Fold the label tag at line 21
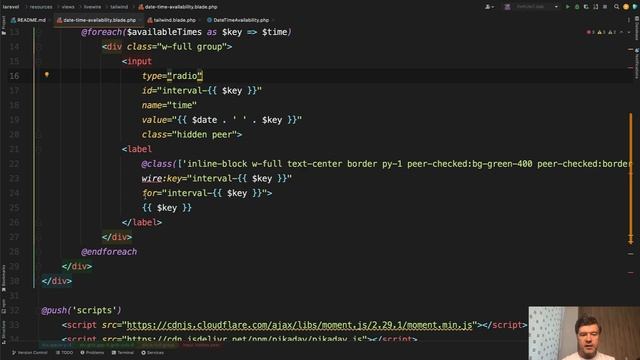 coord(39,149)
